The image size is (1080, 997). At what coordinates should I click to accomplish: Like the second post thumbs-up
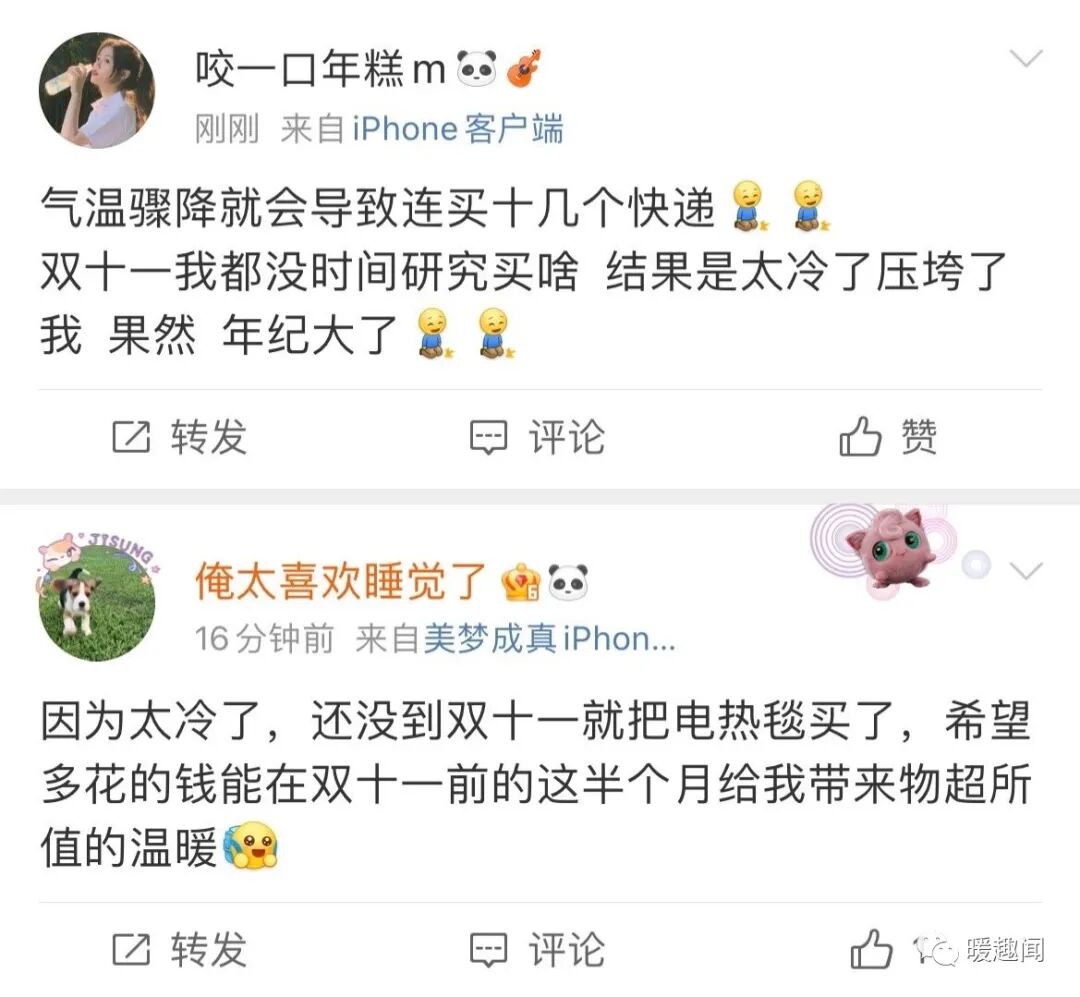[871, 949]
